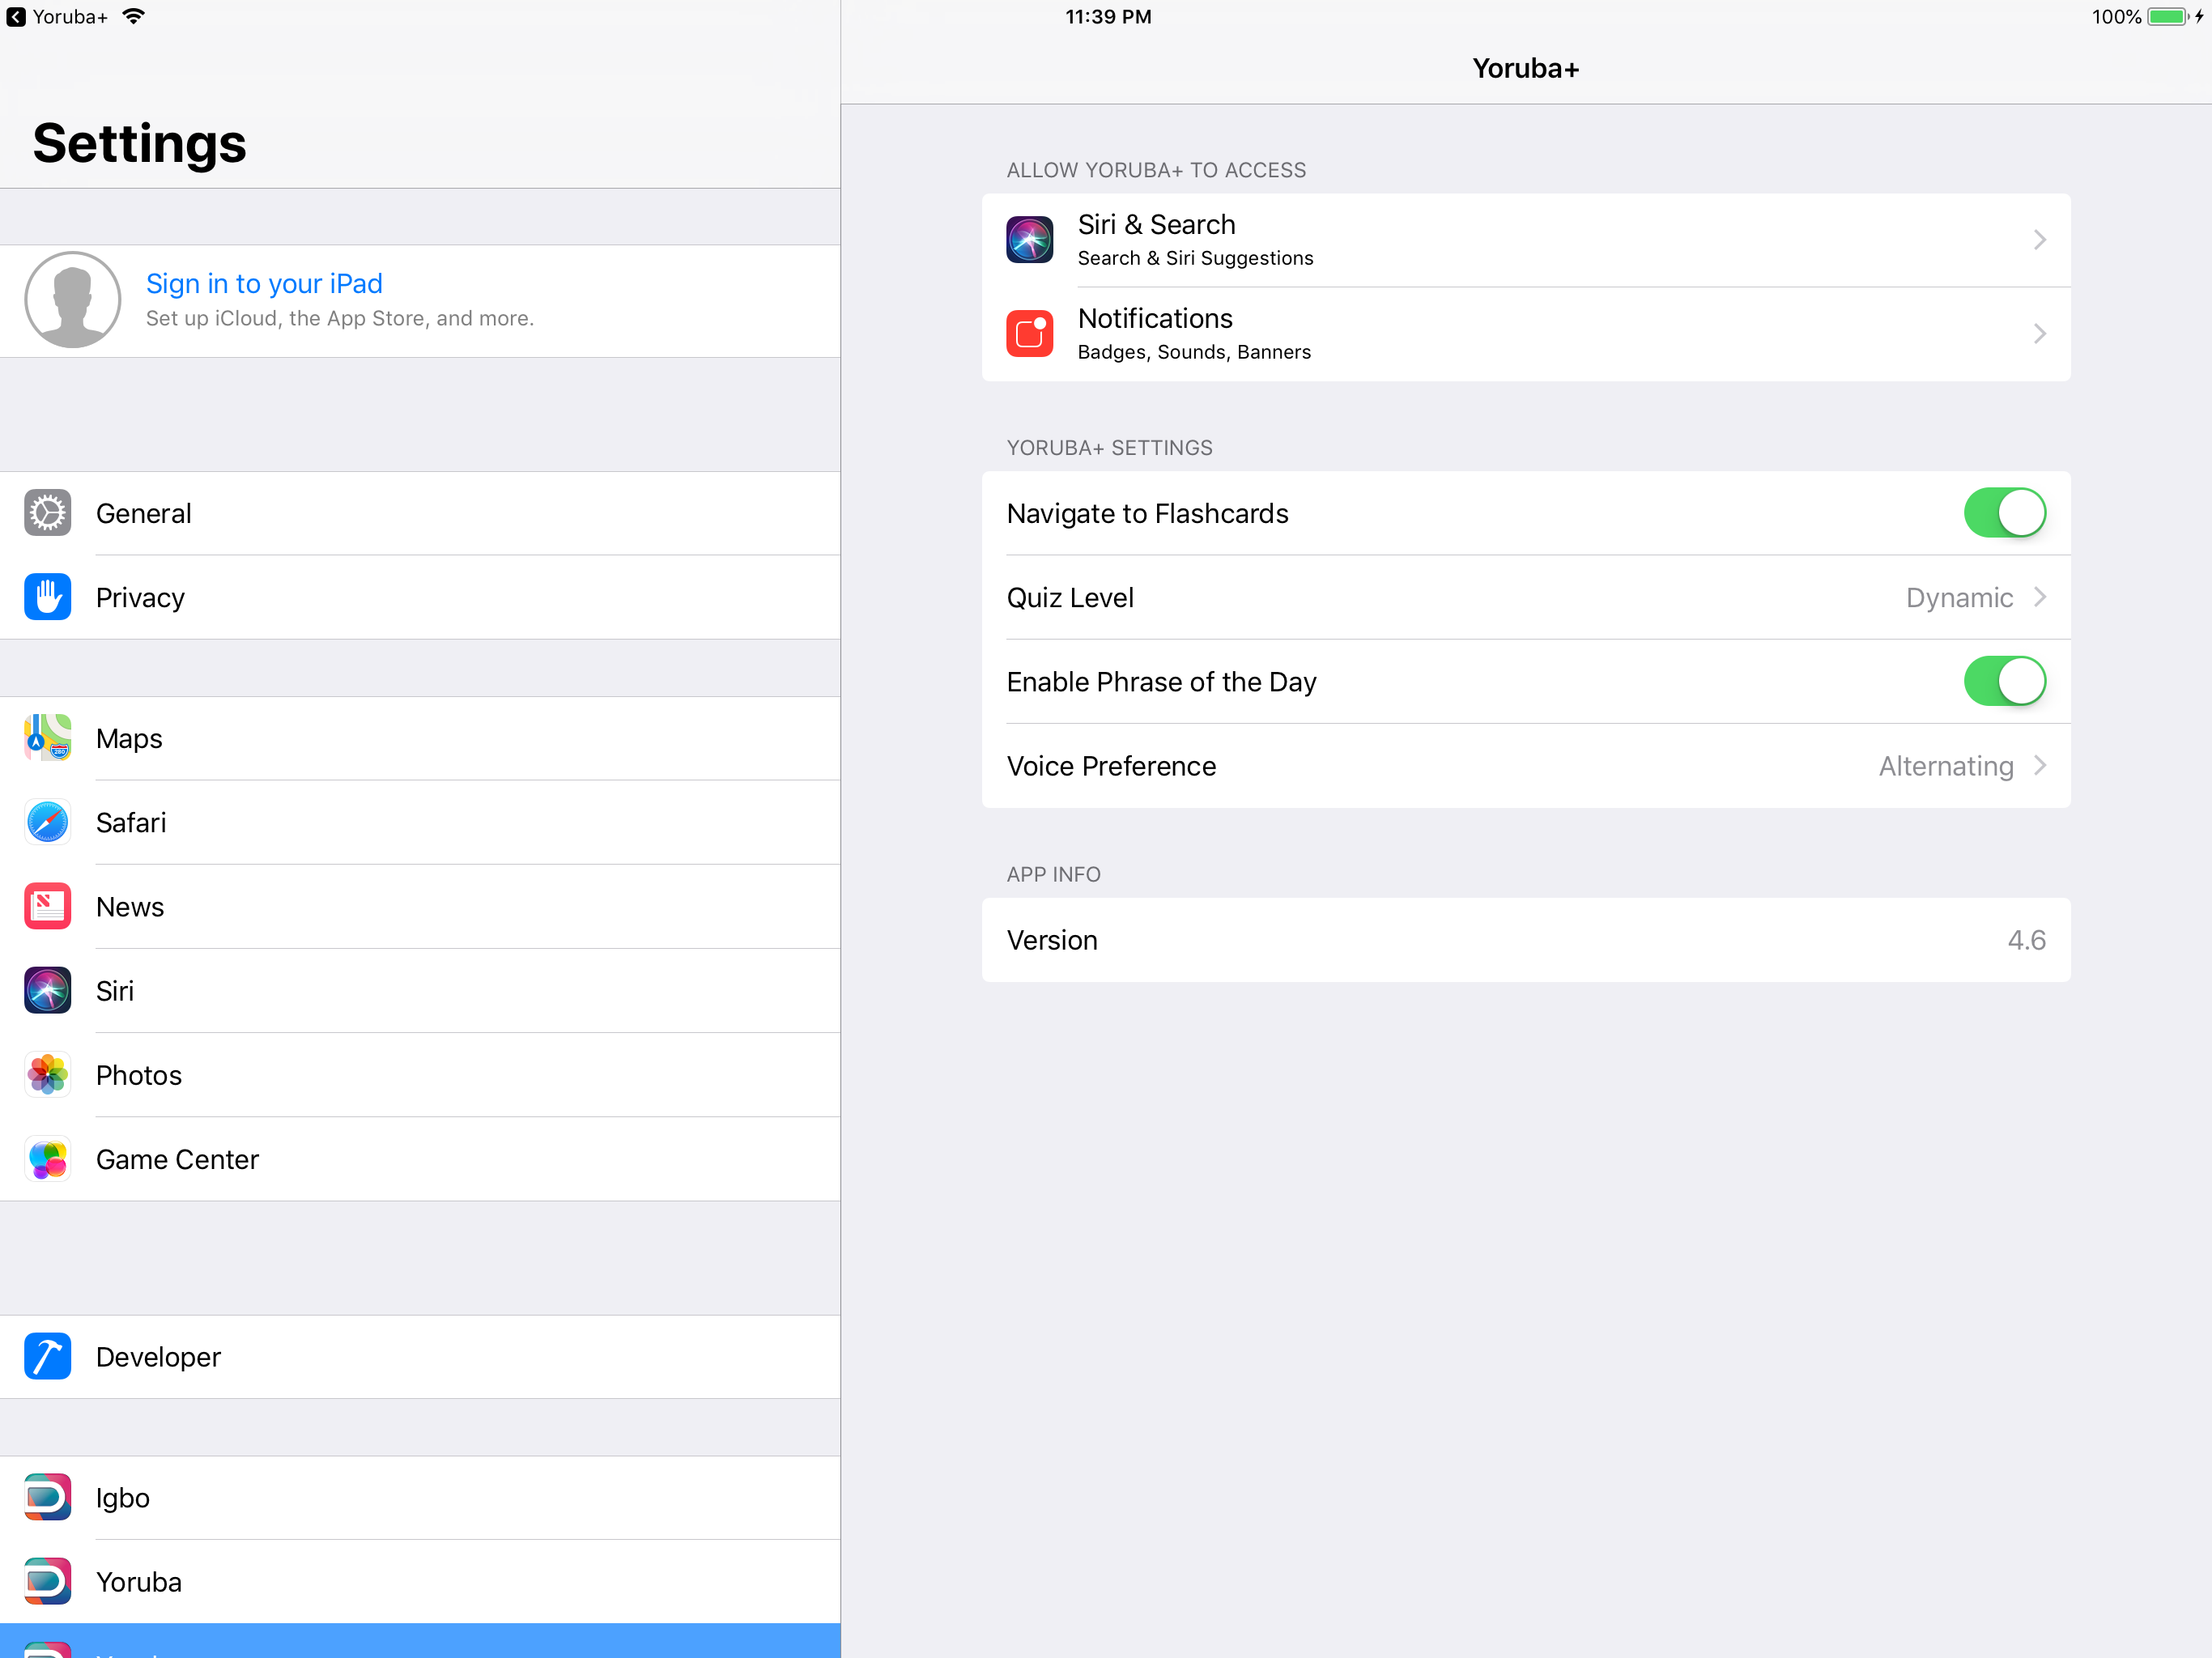The height and width of the screenshot is (1658, 2212).
Task: Open News settings
Action: click(x=420, y=906)
